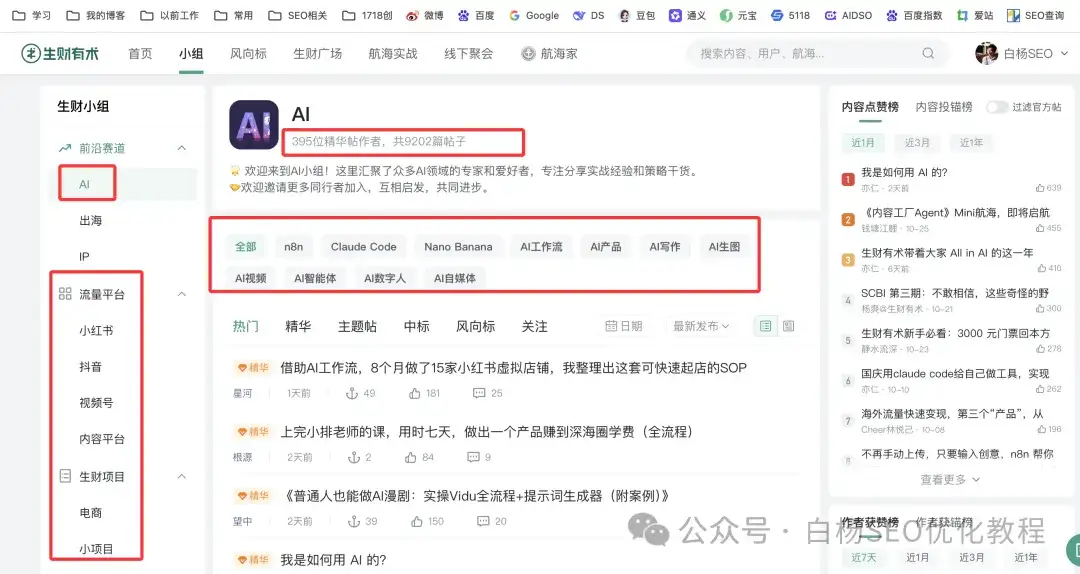
Task: Select 电商 in the sidebar
Action: (x=90, y=513)
